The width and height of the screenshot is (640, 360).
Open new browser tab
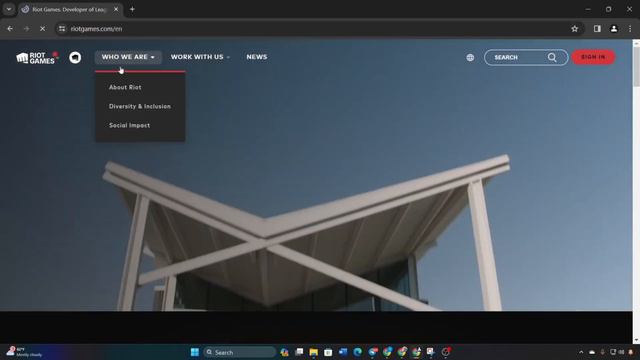[132, 9]
